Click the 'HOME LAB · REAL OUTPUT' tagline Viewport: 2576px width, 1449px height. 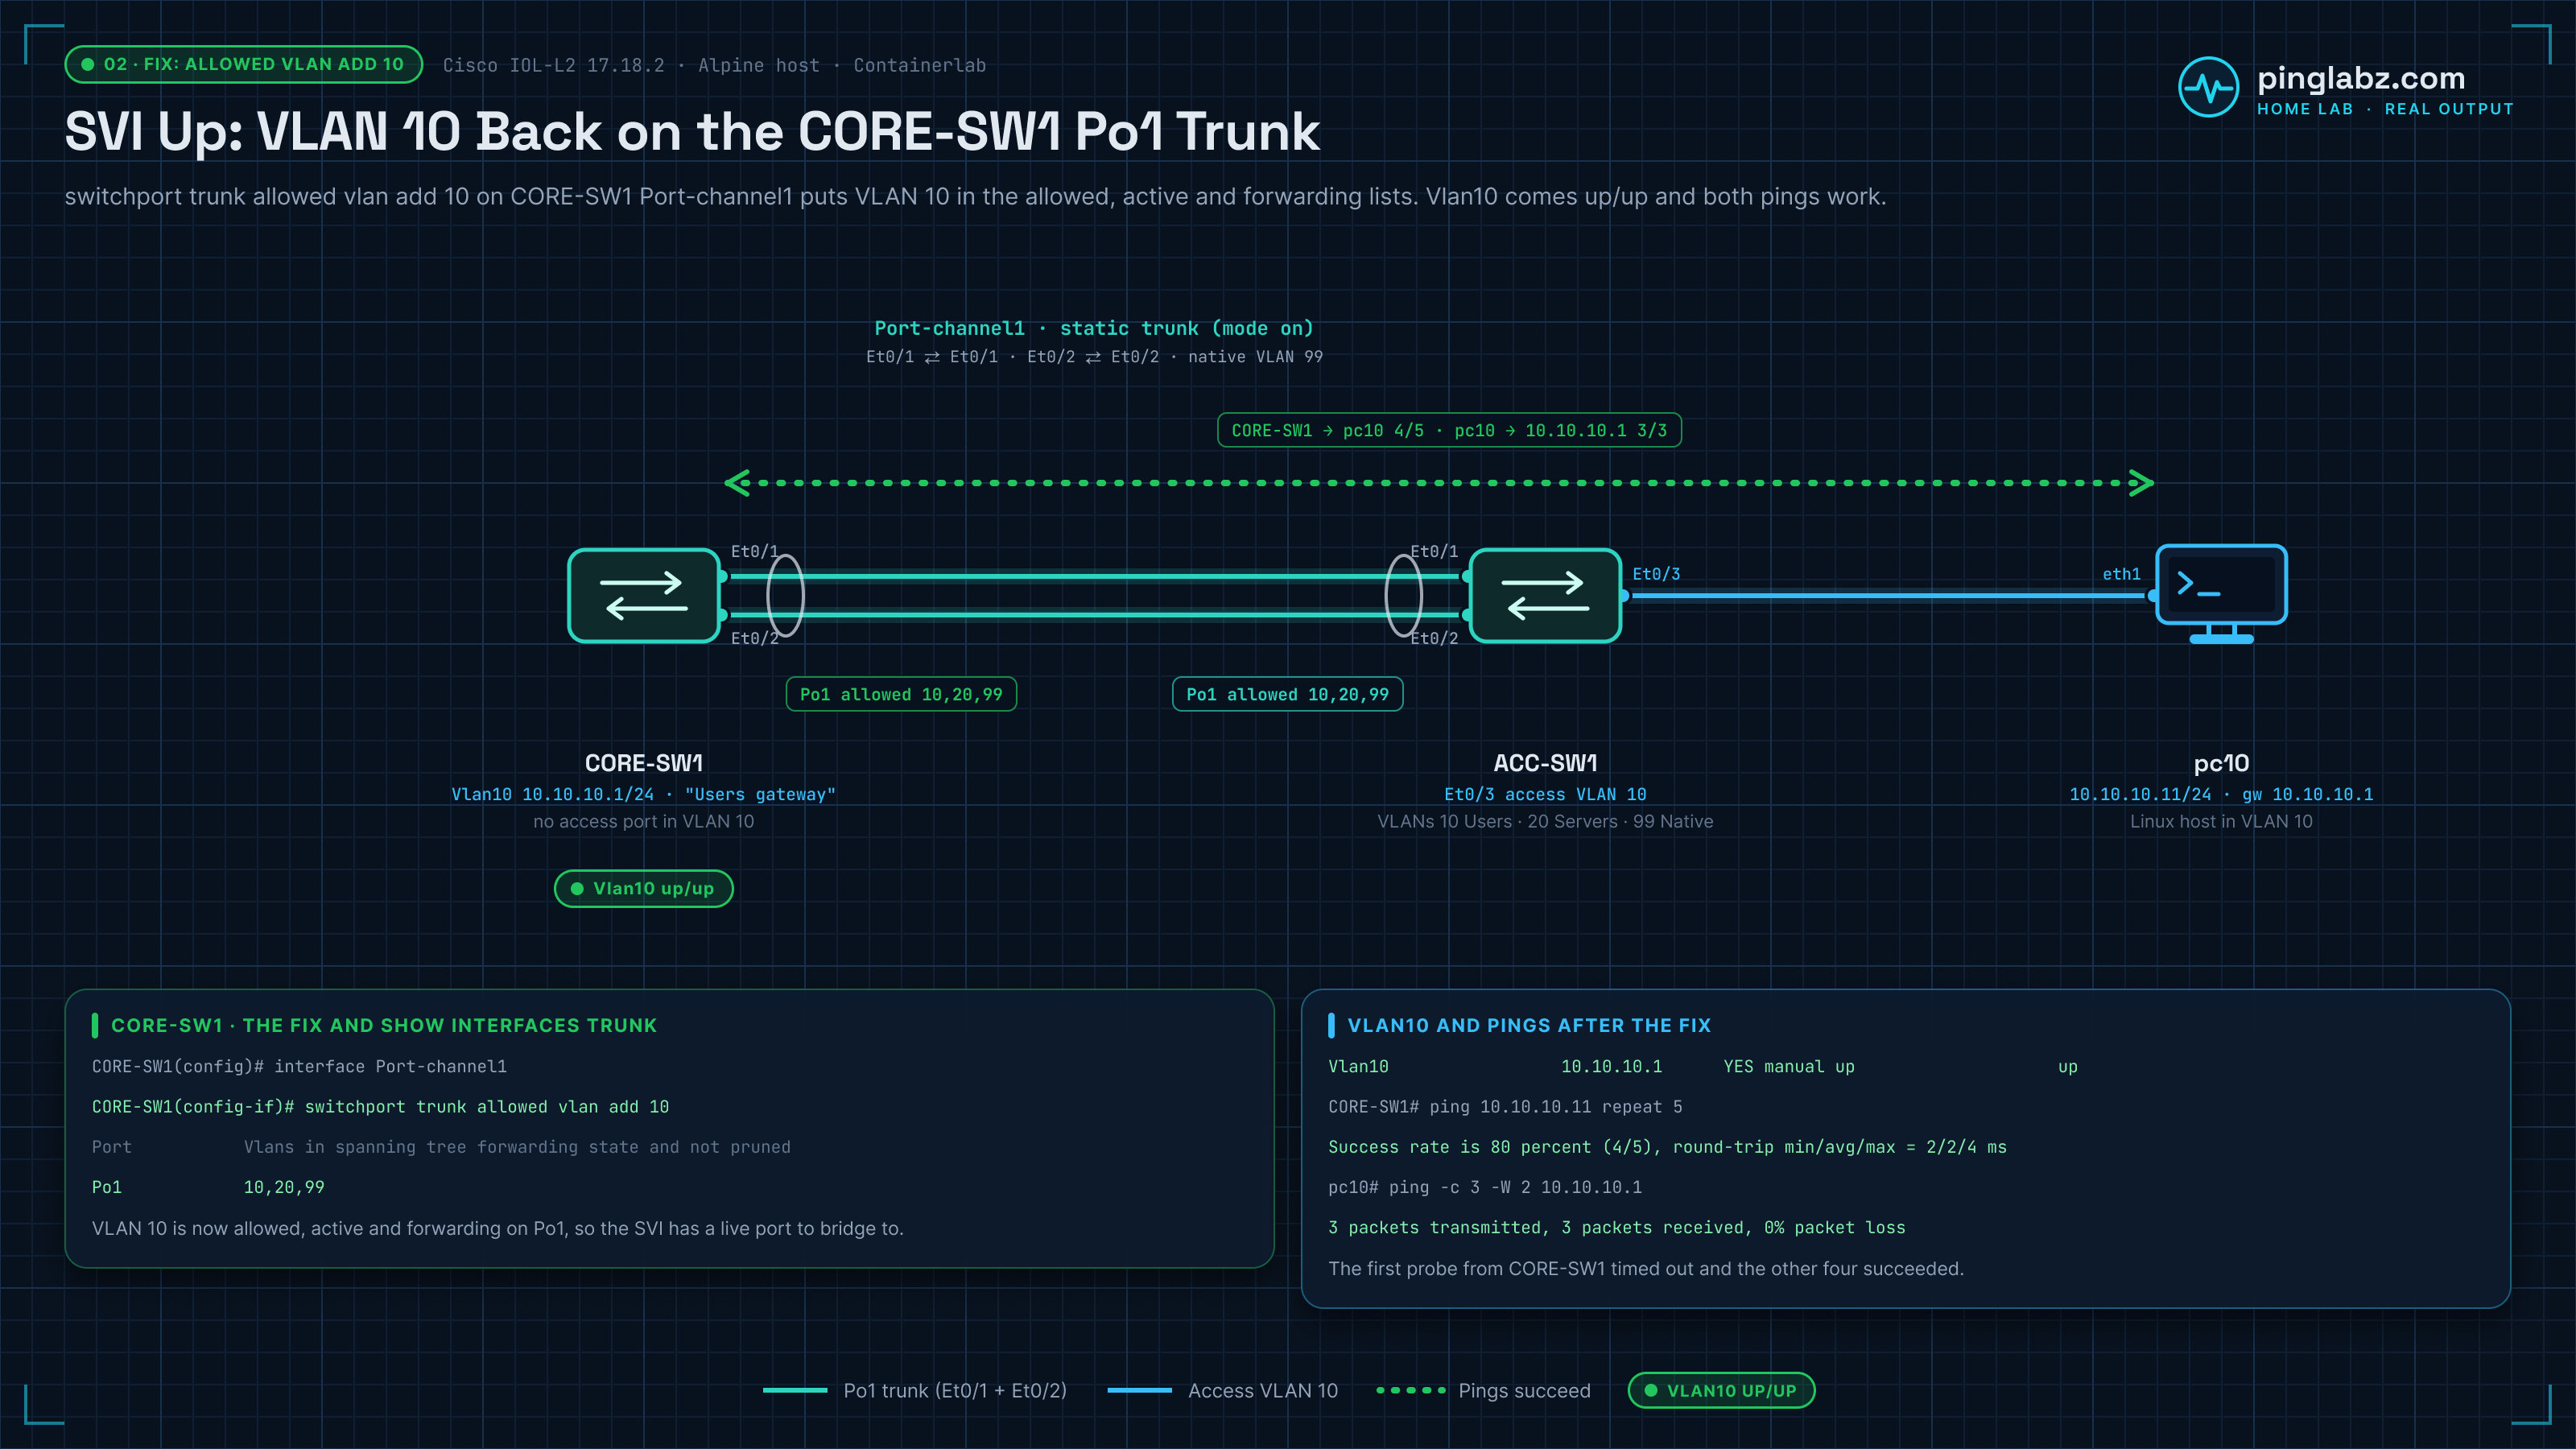click(x=2385, y=109)
